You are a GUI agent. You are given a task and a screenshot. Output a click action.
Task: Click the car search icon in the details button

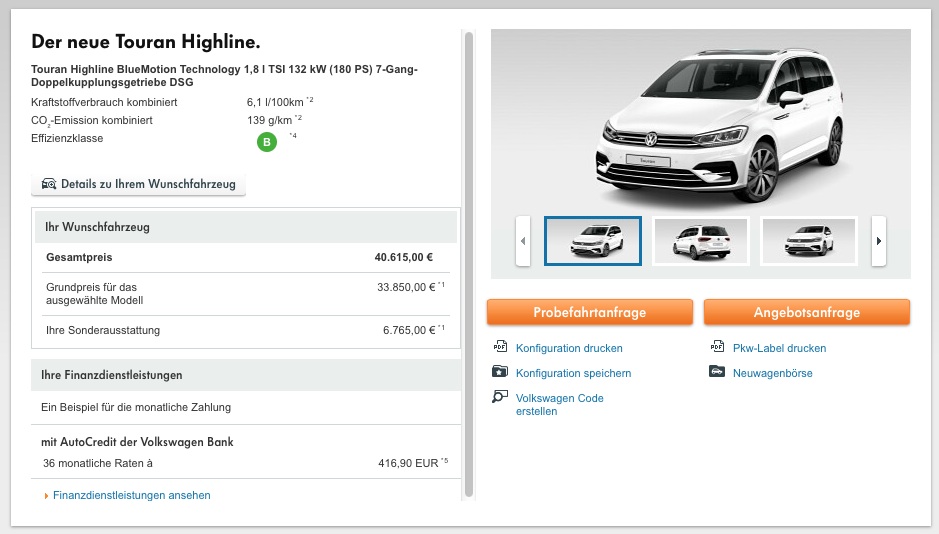[49, 184]
